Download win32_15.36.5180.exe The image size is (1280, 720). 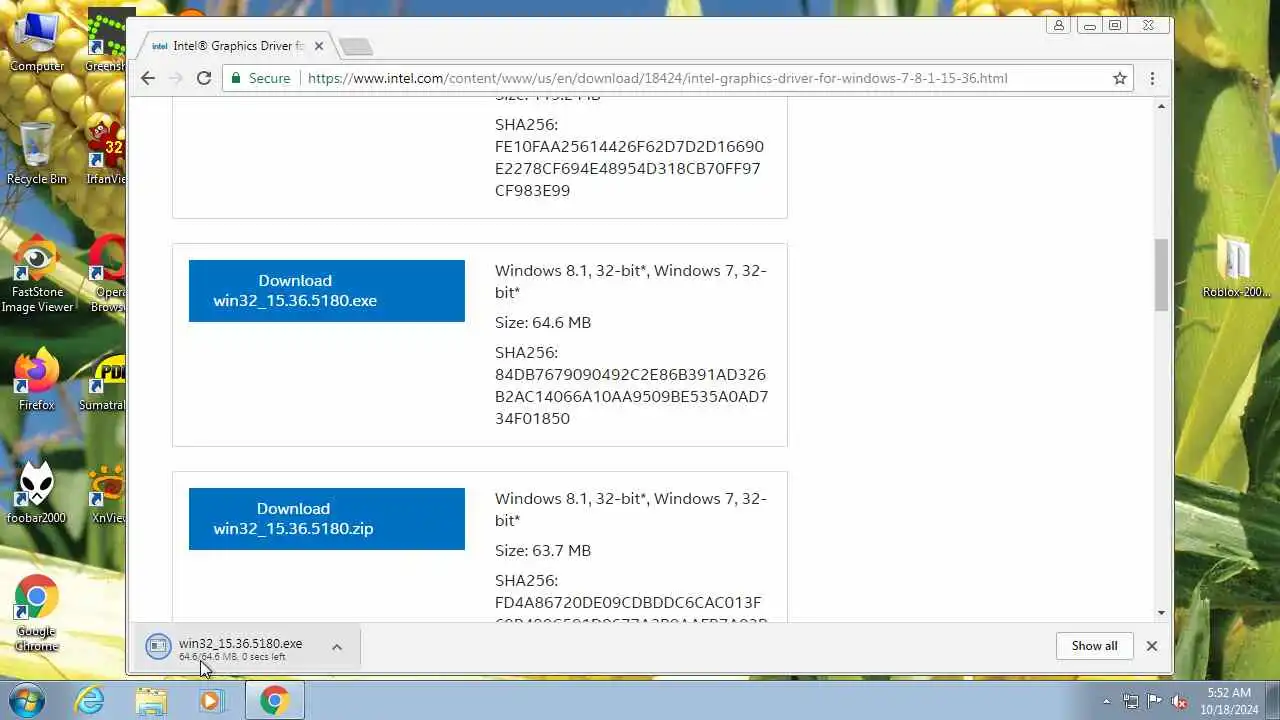pyautogui.click(x=327, y=291)
